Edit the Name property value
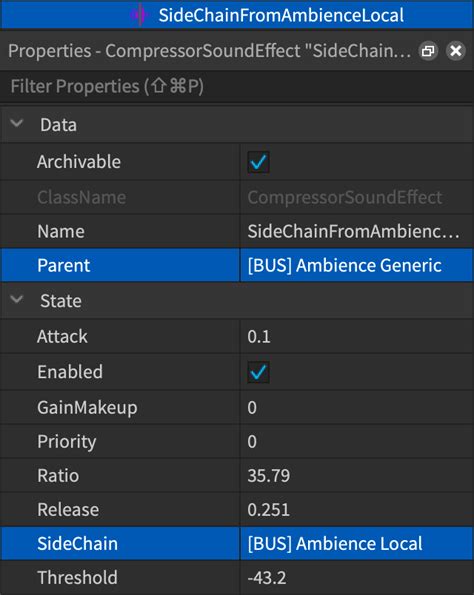 coord(357,231)
